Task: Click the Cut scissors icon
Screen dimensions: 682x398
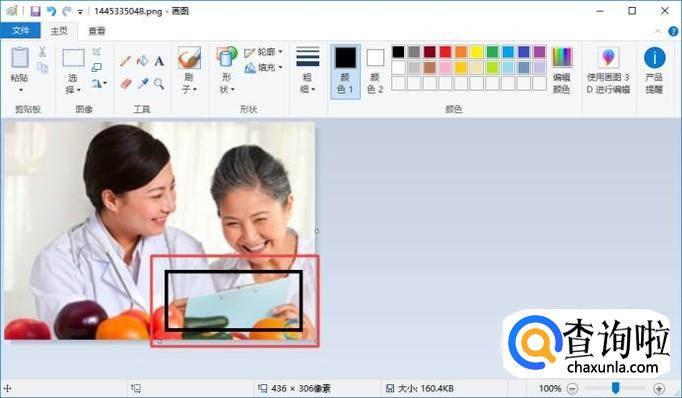Action: pos(42,52)
